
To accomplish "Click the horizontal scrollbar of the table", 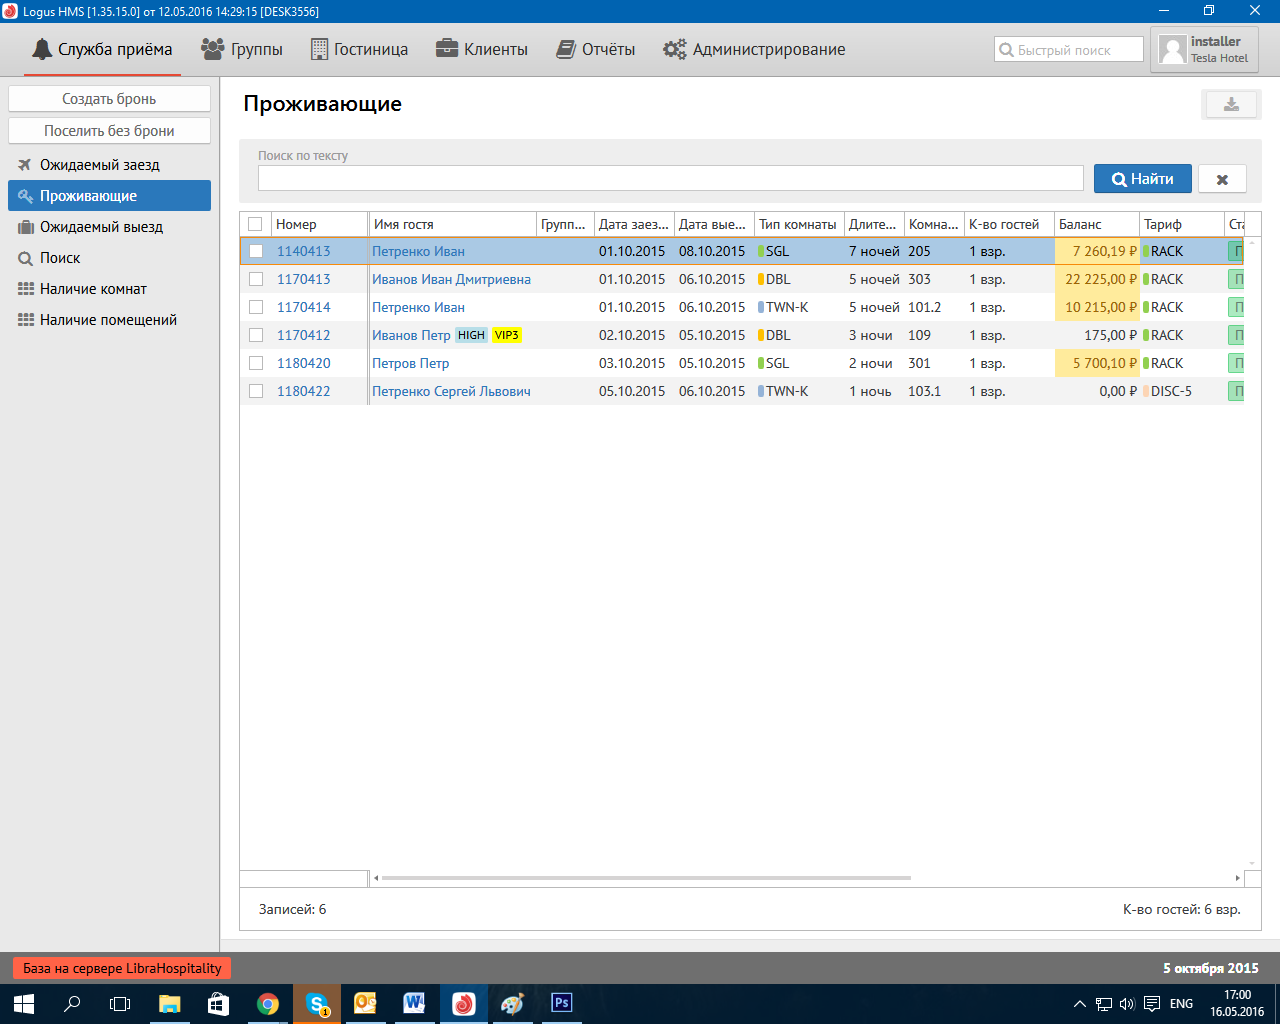I will pos(646,878).
